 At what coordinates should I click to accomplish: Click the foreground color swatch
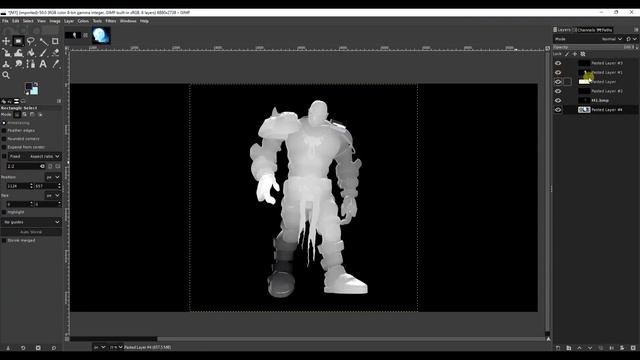(29, 86)
